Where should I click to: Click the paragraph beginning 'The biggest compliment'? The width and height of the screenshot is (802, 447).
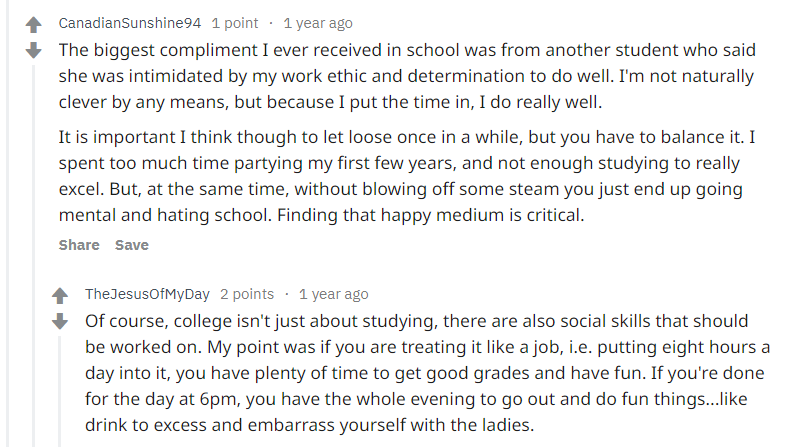407,76
